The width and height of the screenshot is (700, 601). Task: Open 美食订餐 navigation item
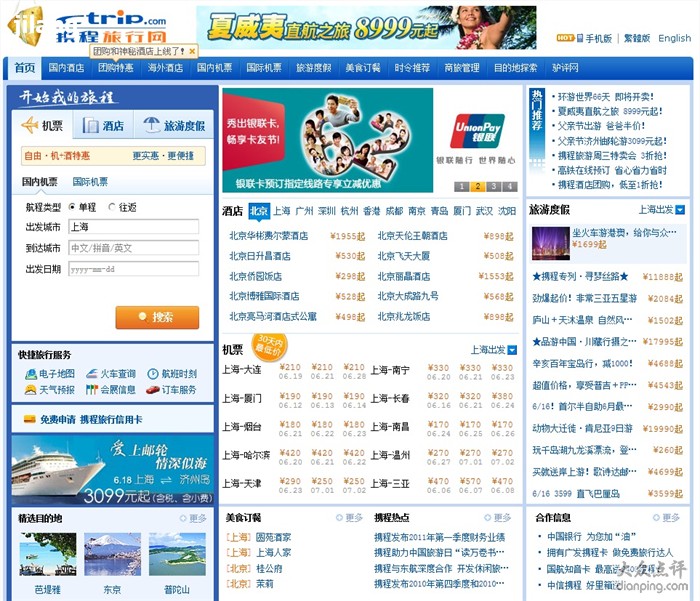363,68
